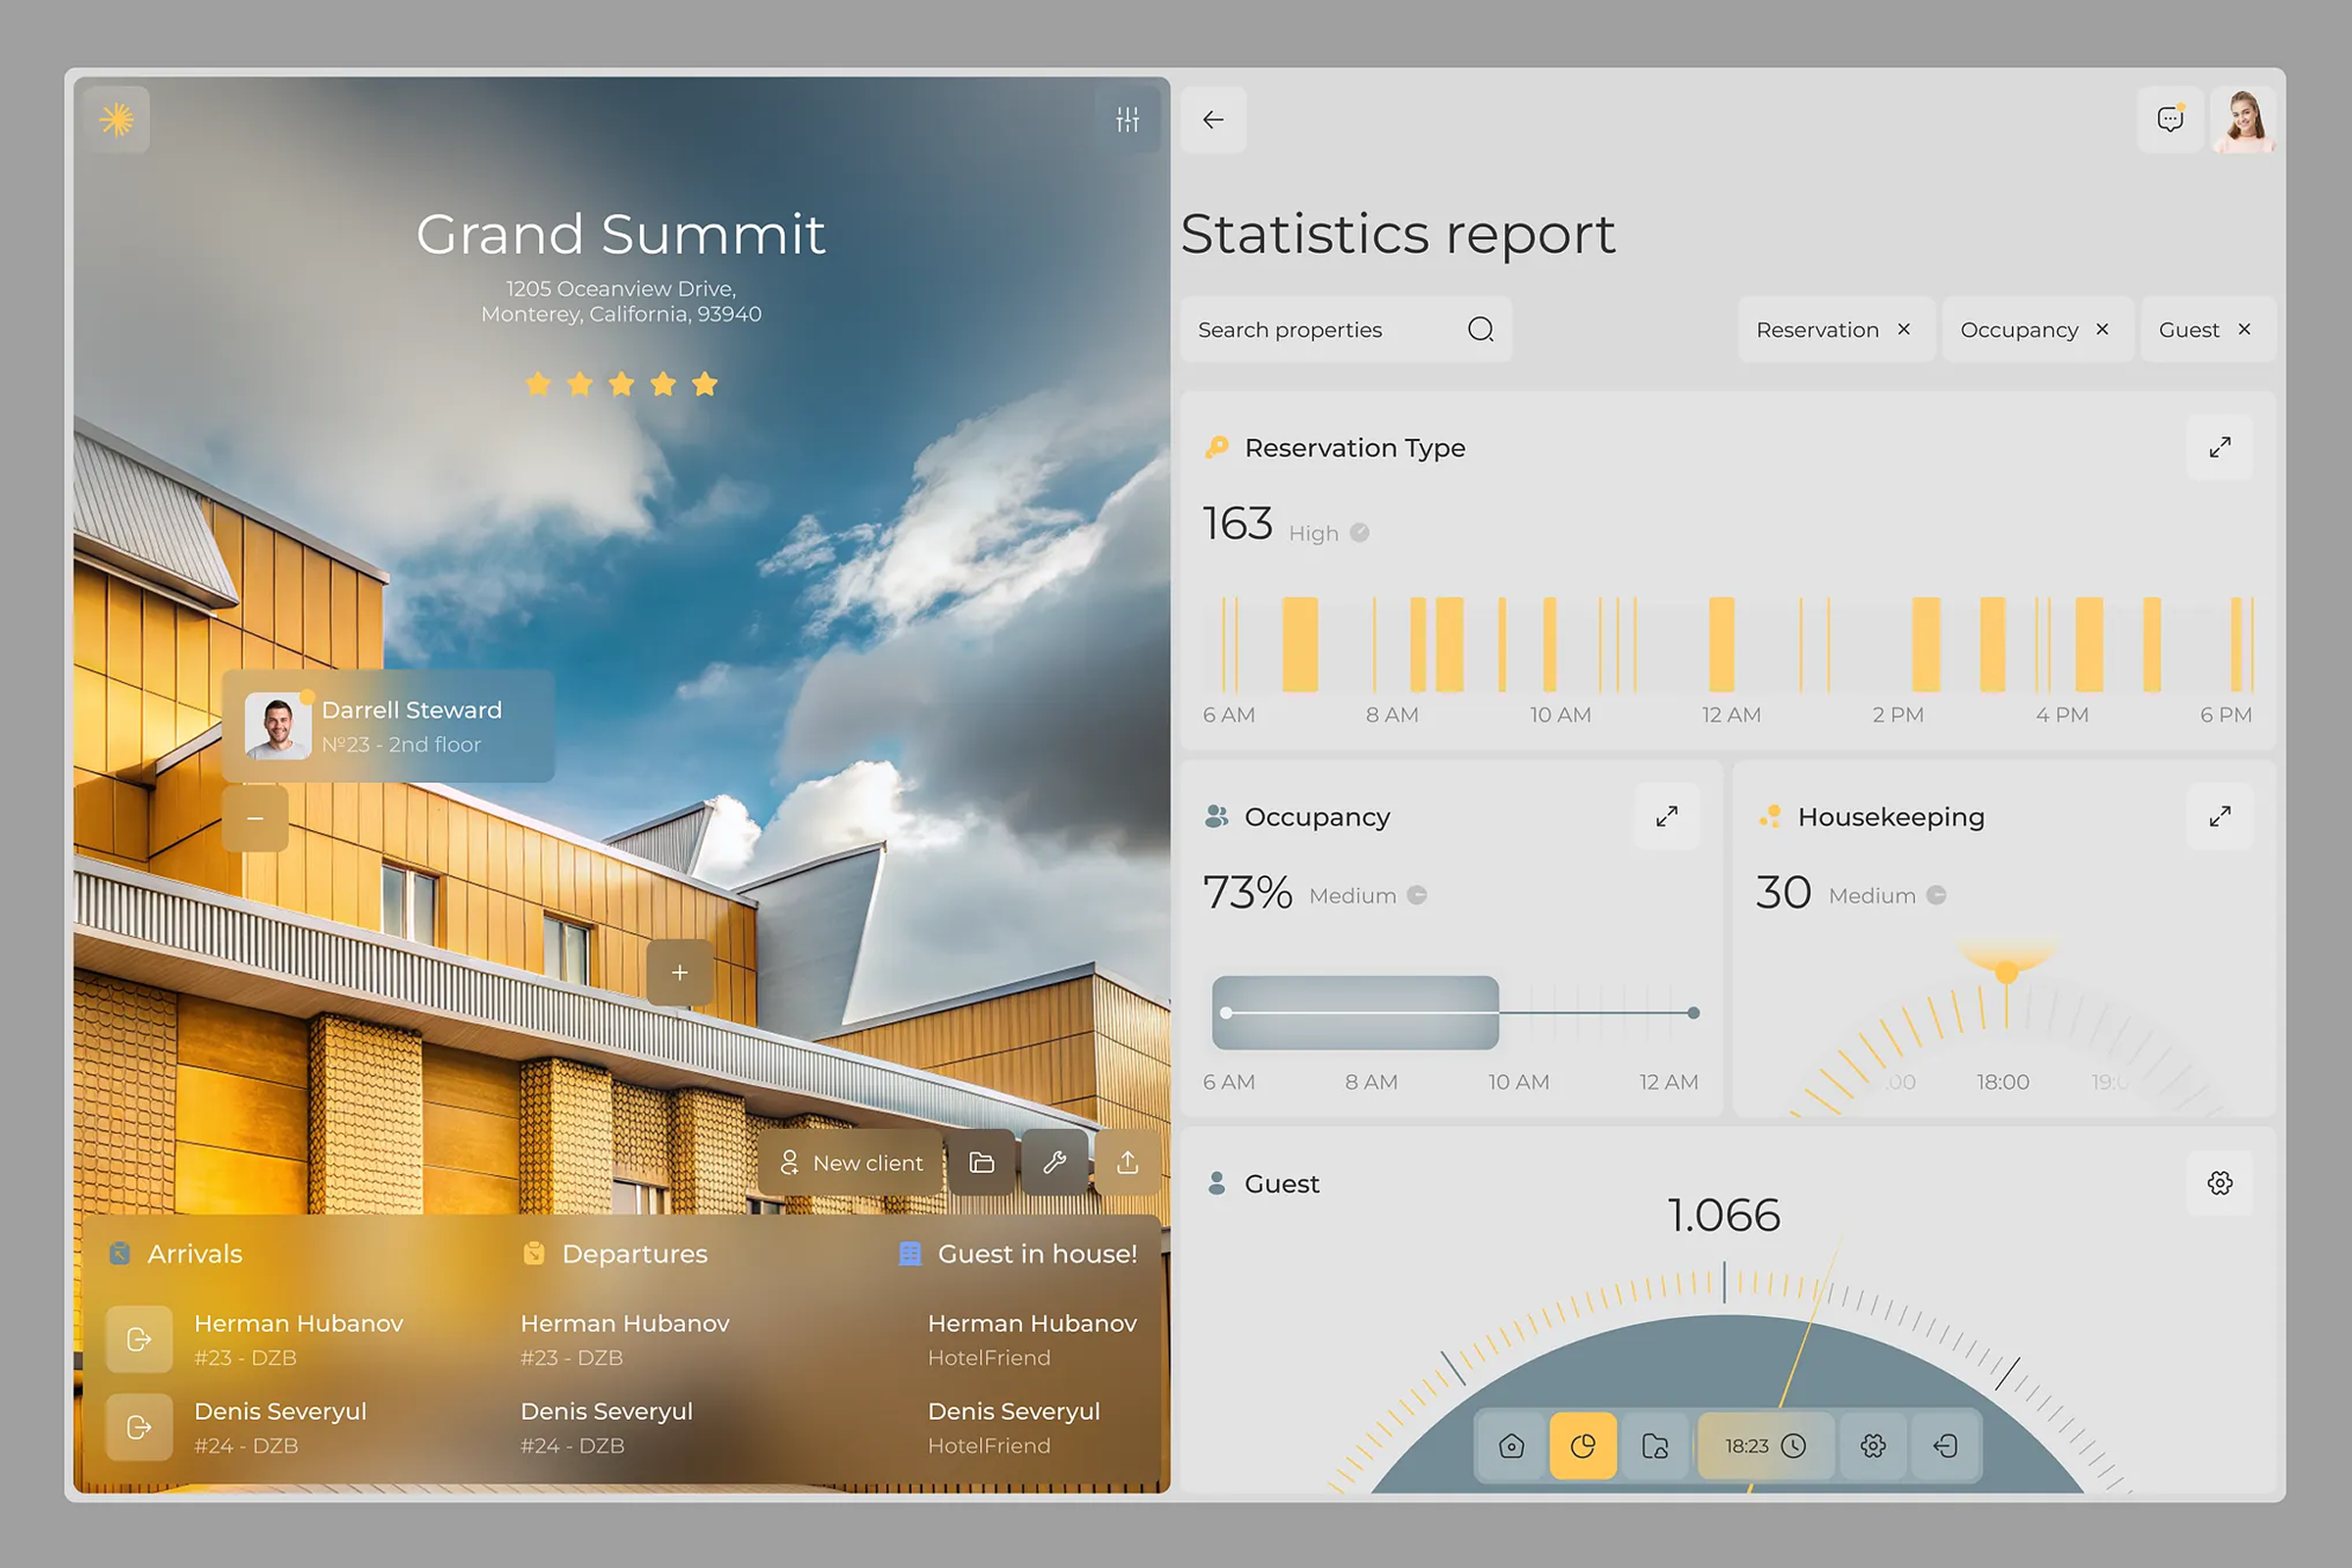The image size is (2352, 1568).
Task: Open the folder icon beside New client
Action: [981, 1163]
